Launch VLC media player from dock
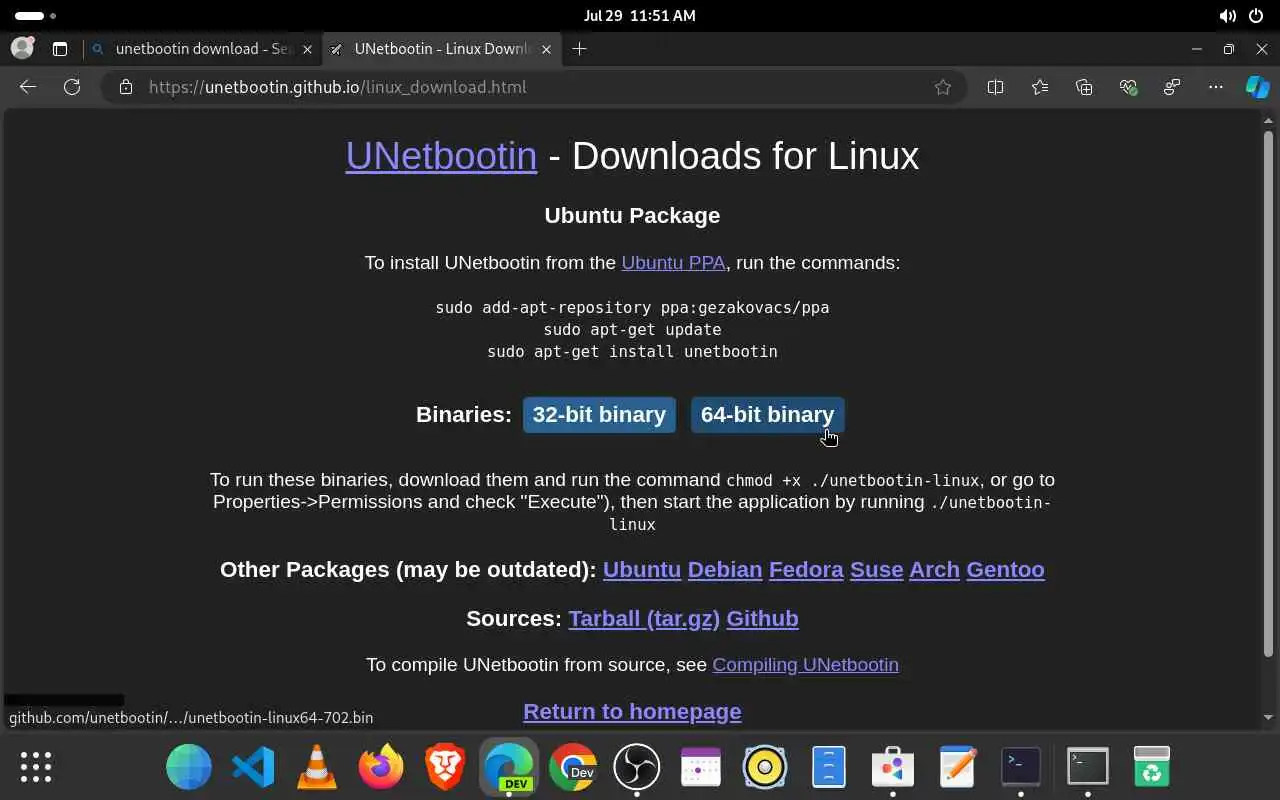 (317, 767)
